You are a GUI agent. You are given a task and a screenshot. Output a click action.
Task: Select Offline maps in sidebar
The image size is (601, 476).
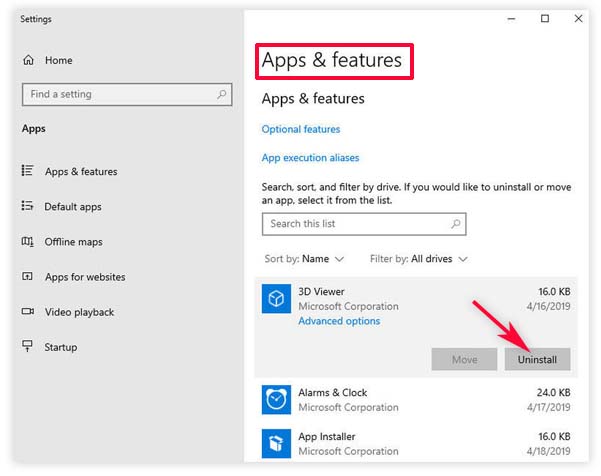(x=74, y=242)
